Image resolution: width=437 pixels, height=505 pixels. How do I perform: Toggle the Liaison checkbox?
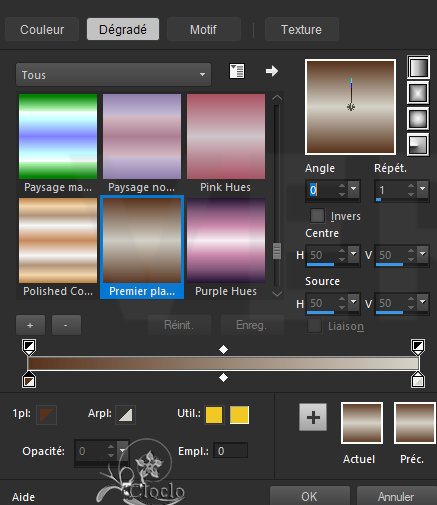click(314, 326)
